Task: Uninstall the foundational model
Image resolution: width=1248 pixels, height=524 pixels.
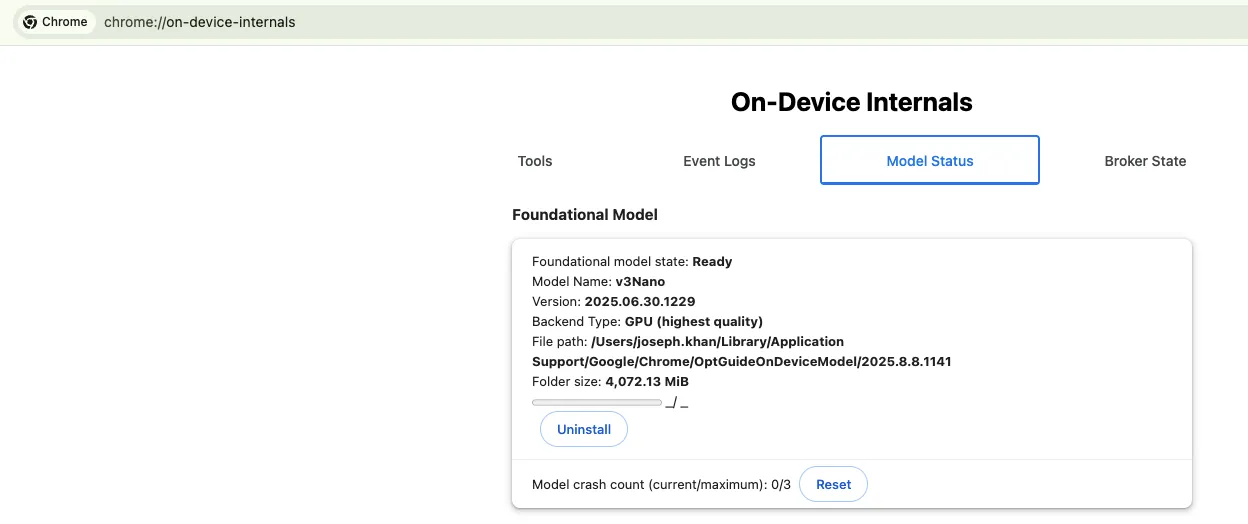Action: pyautogui.click(x=584, y=429)
